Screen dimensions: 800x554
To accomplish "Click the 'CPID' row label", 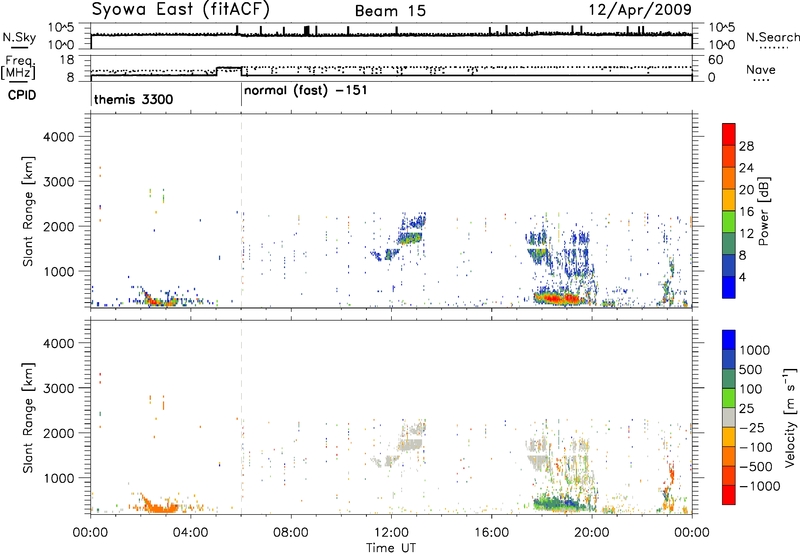I will [x=22, y=95].
